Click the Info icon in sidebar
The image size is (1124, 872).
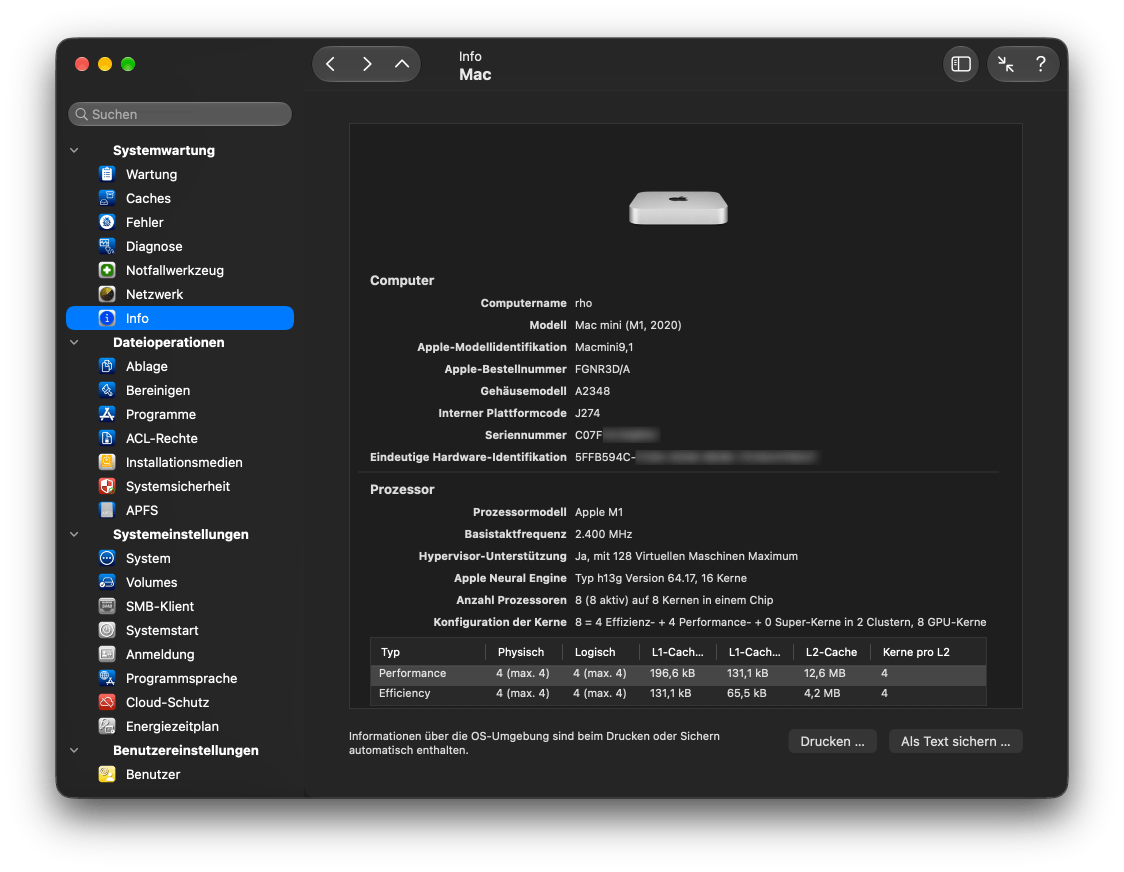107,318
